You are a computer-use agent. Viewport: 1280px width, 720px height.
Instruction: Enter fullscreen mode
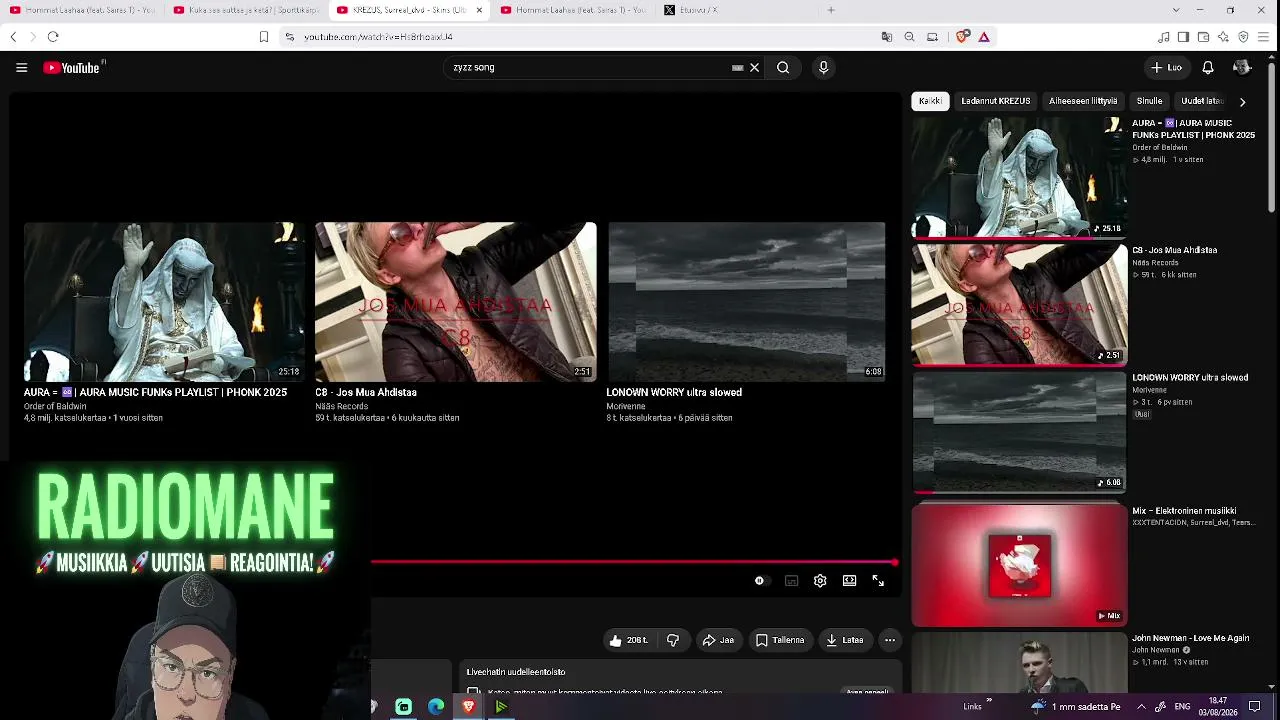[x=878, y=581]
